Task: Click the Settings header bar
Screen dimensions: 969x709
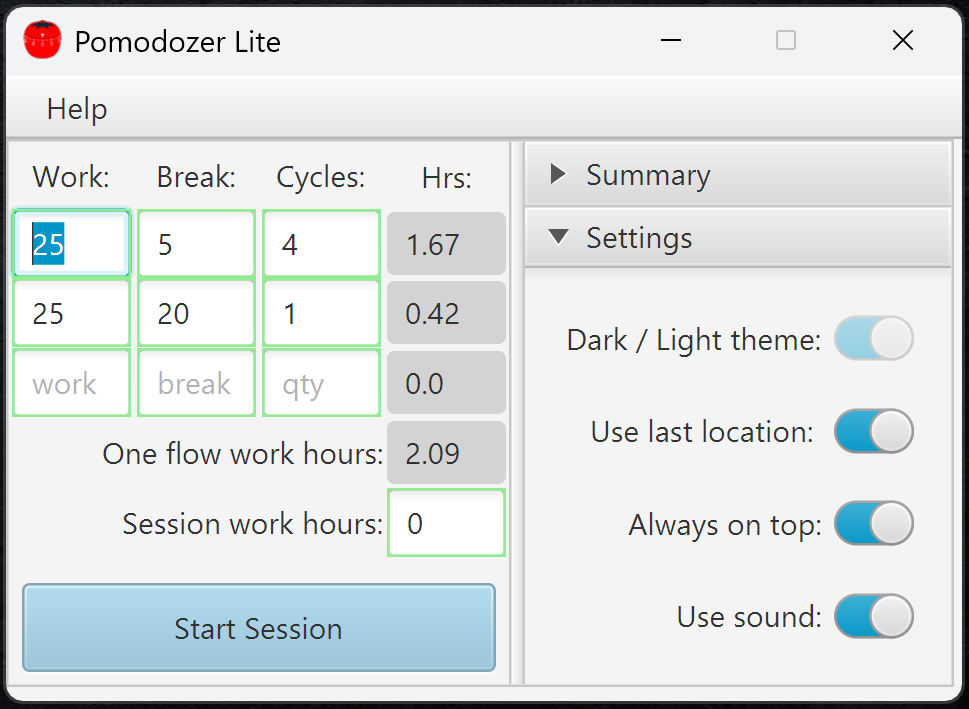Action: pos(737,238)
